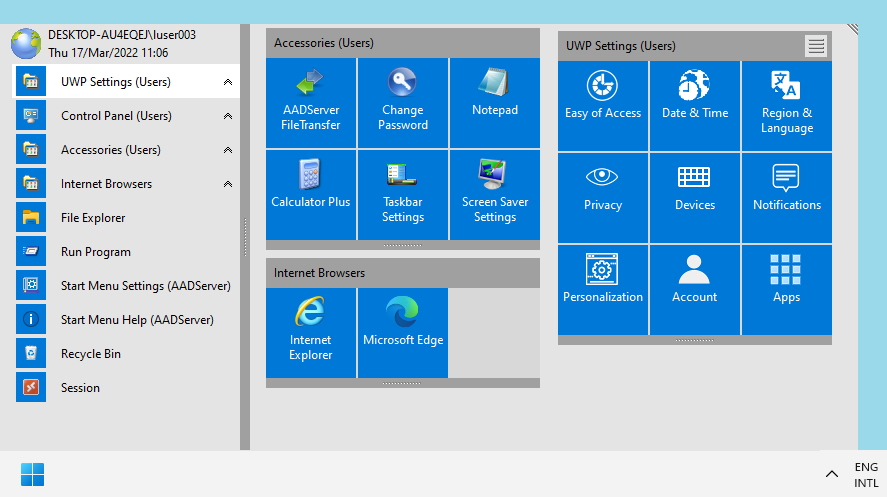
Task: Show hidden system tray icons
Action: [x=831, y=474]
